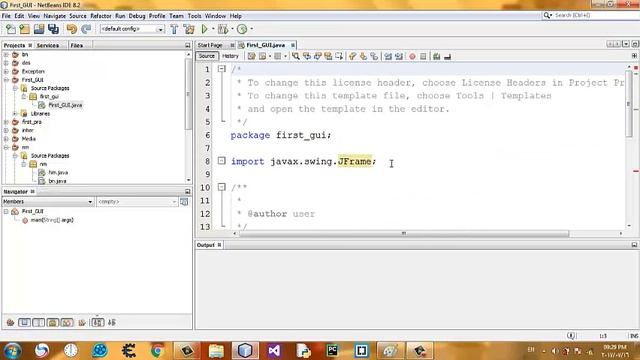This screenshot has width=640, height=360.
Task: Expand the Libraries node under First_GUI
Action: 15,113
